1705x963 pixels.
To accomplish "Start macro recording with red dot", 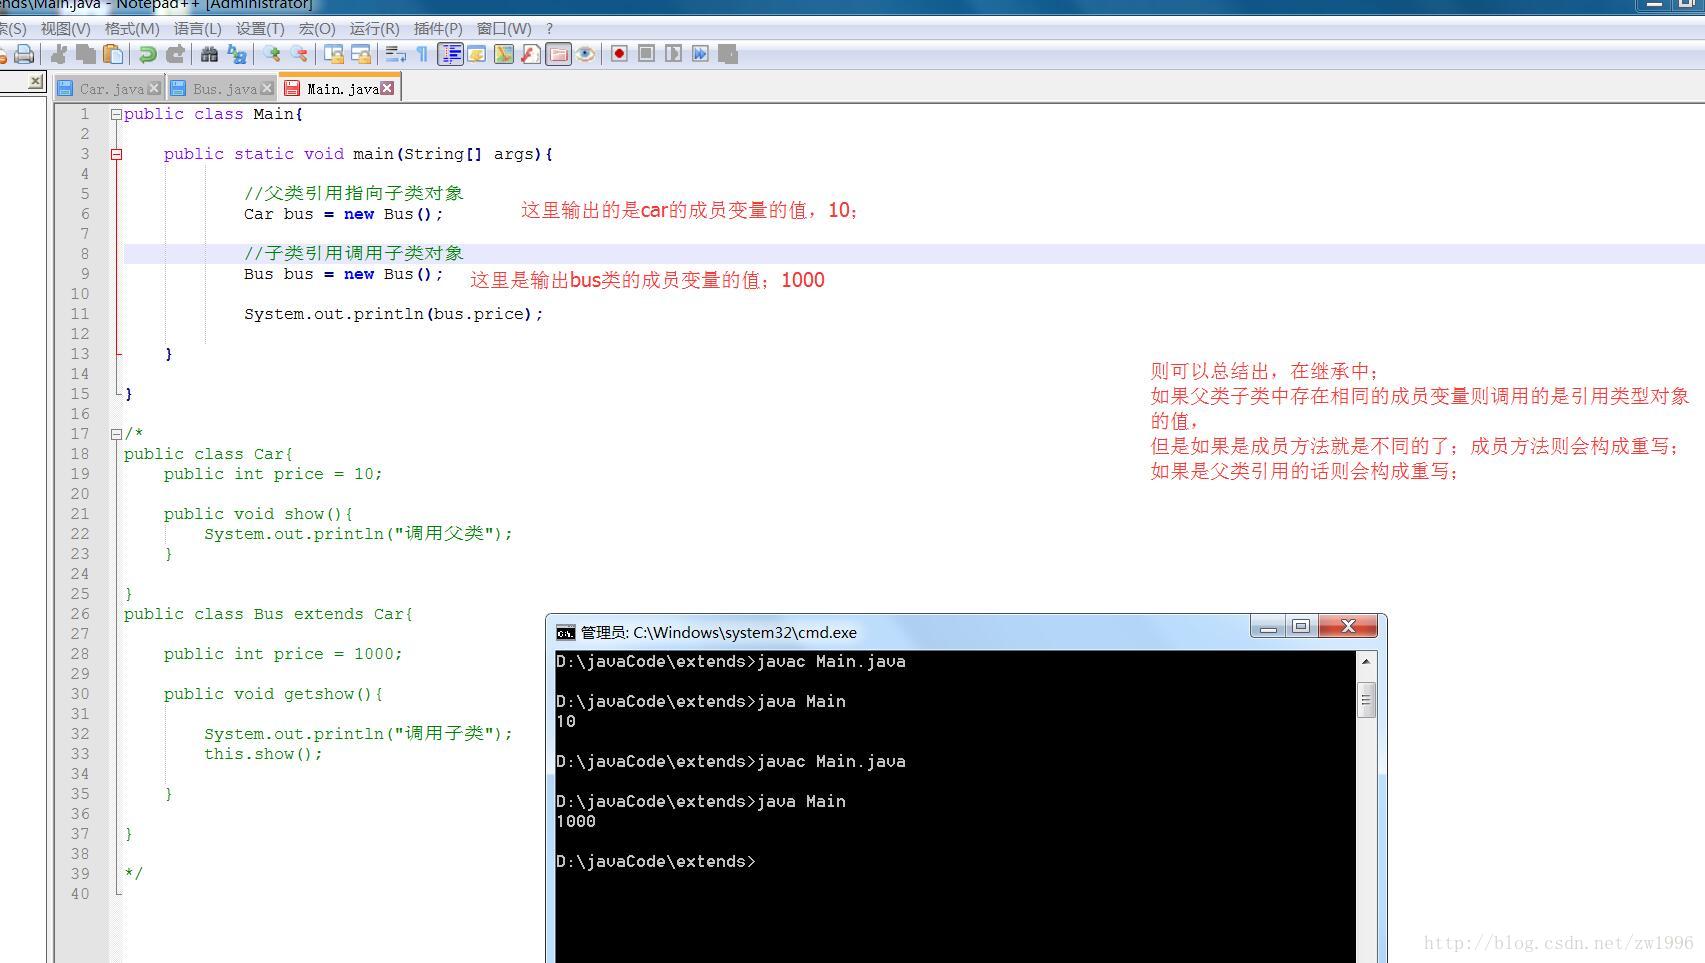I will pos(620,54).
